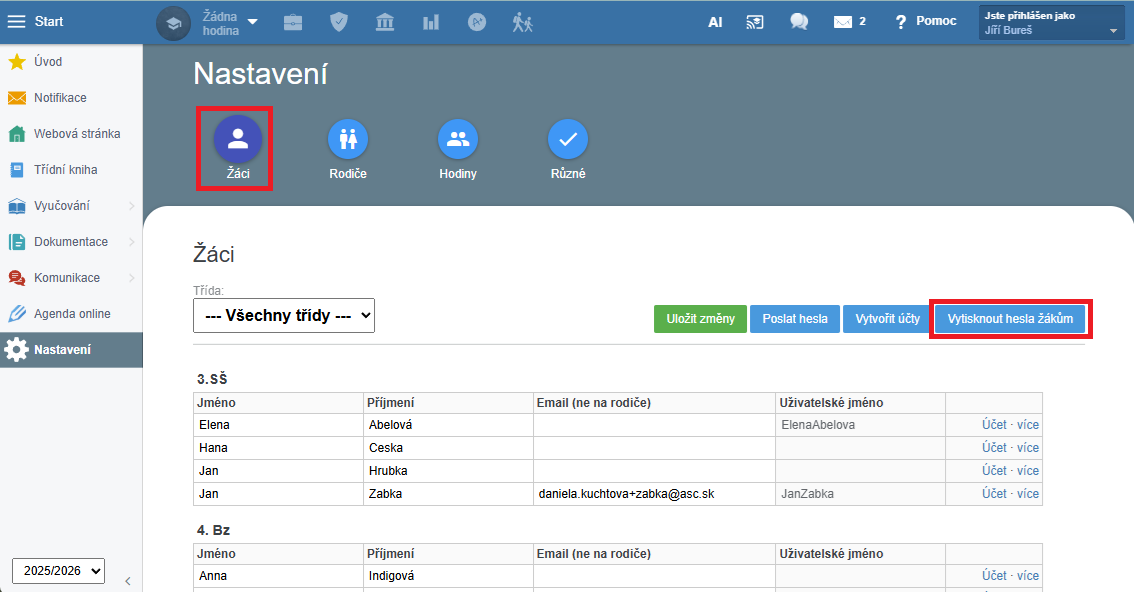Open the Třída class selector dropdown

284,315
